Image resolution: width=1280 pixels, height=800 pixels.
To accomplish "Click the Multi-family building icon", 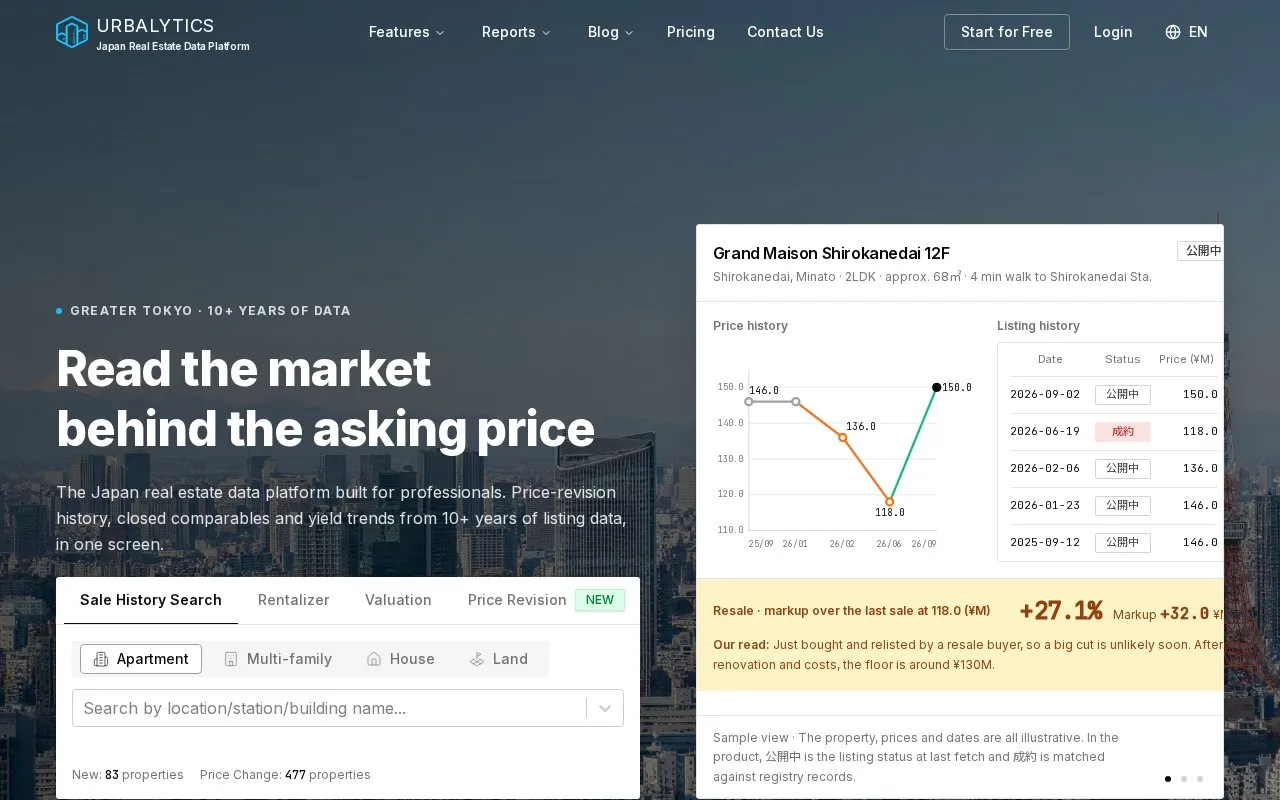I will tap(231, 659).
